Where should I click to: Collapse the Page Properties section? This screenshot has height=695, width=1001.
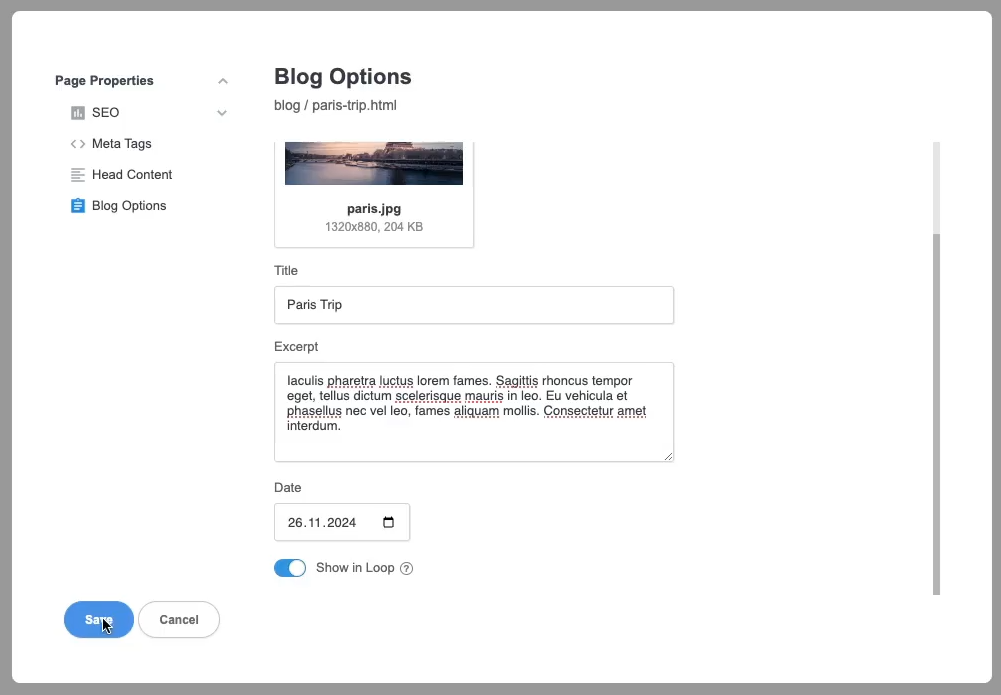(x=222, y=80)
